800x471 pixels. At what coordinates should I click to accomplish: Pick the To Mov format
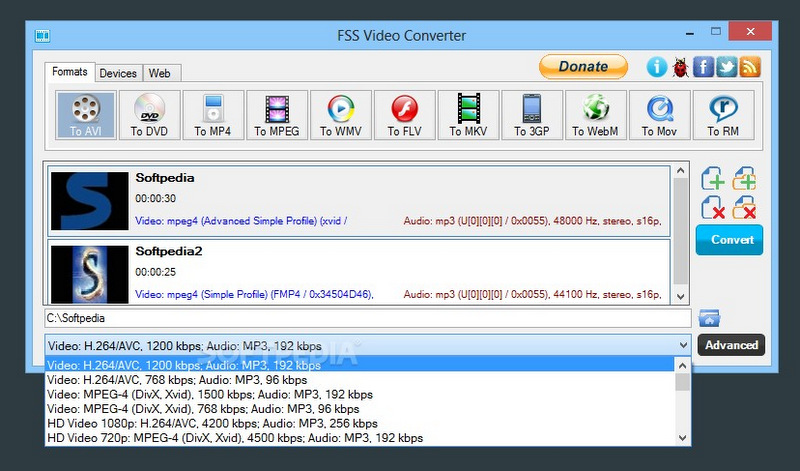[x=660, y=115]
